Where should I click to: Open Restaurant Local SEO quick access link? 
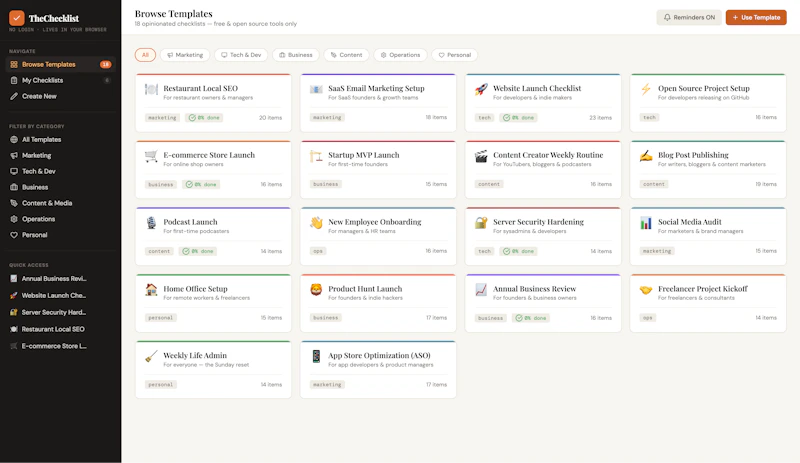(60, 329)
